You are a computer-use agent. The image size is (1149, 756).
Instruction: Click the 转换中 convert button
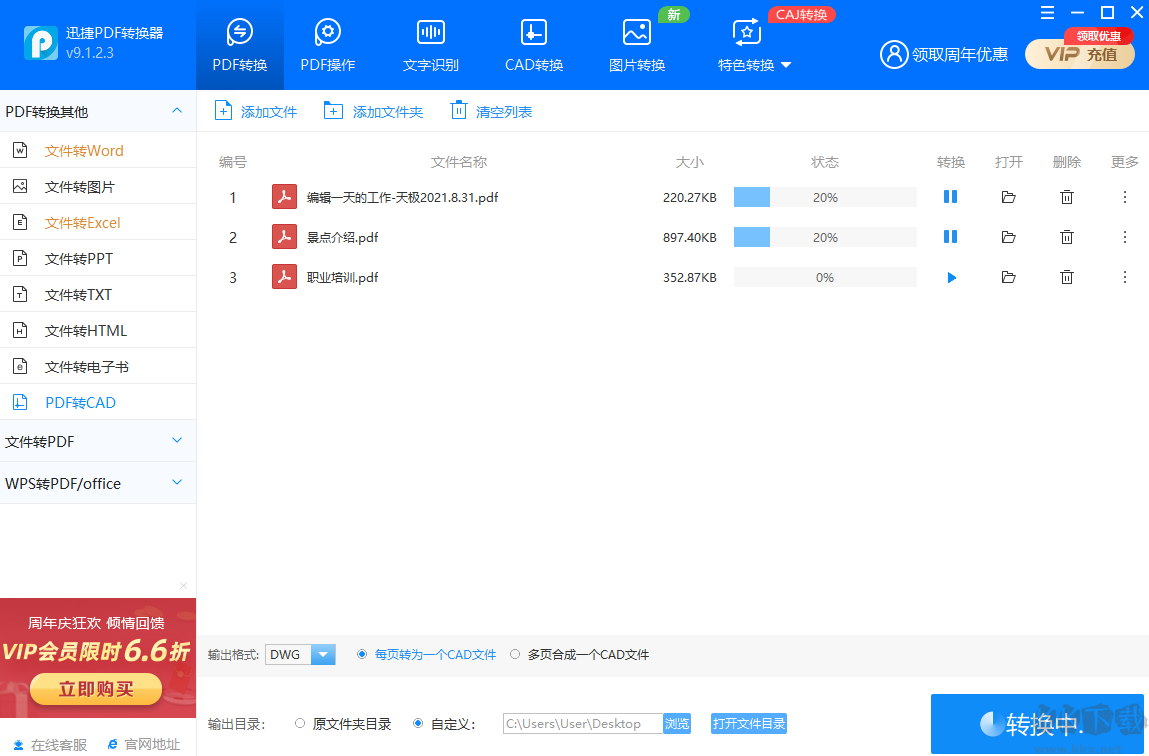tap(1037, 724)
